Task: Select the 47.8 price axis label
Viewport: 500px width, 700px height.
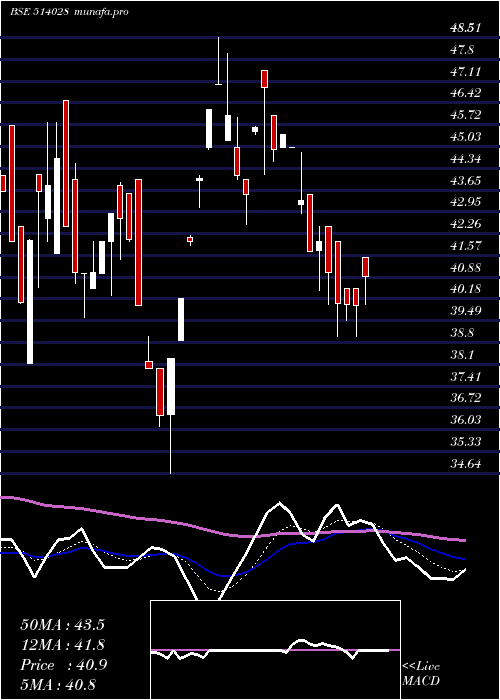Action: pos(462,50)
